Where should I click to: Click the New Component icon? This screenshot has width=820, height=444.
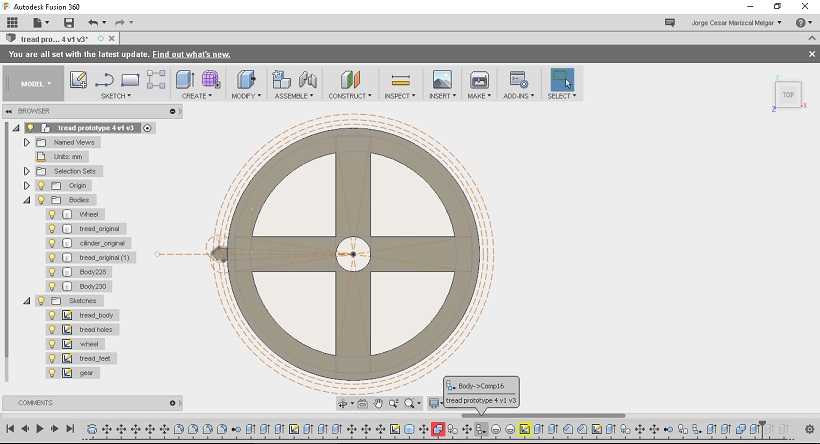click(281, 79)
